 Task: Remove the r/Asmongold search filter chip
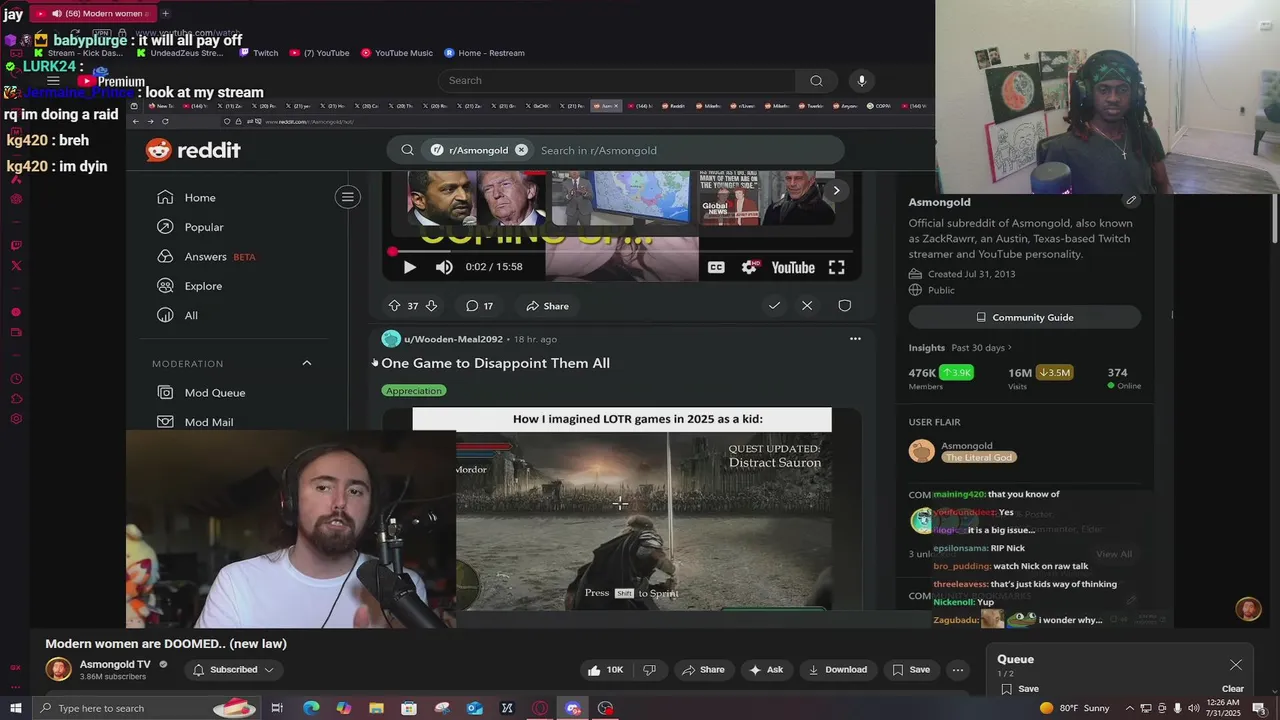click(x=521, y=150)
